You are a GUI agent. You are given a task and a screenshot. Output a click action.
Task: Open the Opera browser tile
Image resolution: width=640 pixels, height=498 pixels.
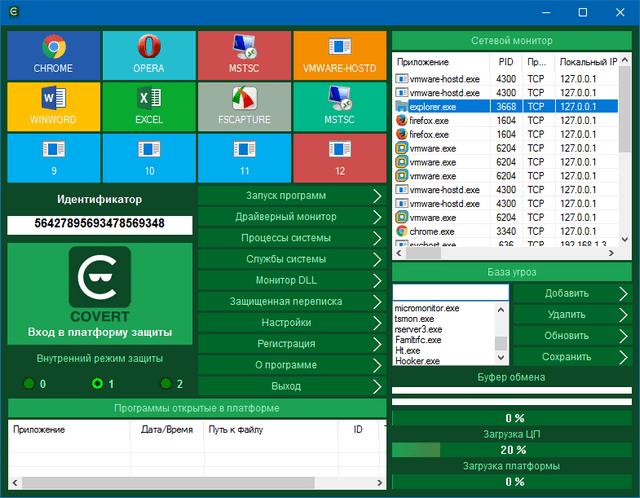(148, 54)
